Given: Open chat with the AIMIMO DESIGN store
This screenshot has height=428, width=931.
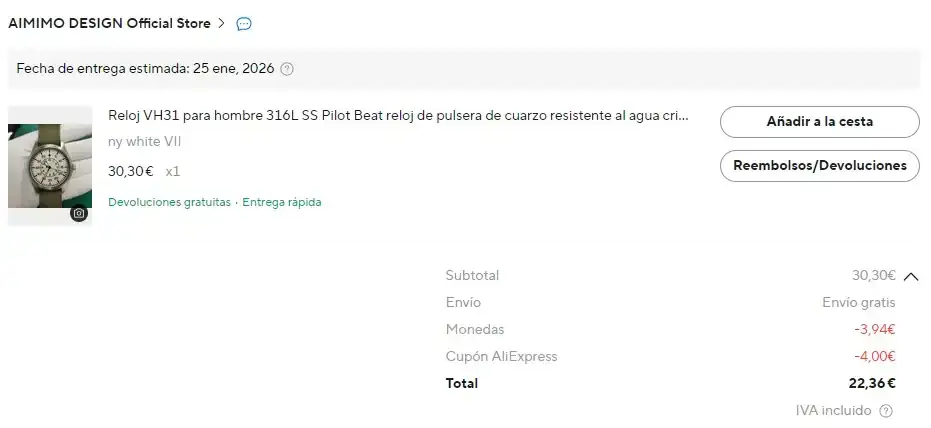Looking at the screenshot, I should [x=244, y=24].
